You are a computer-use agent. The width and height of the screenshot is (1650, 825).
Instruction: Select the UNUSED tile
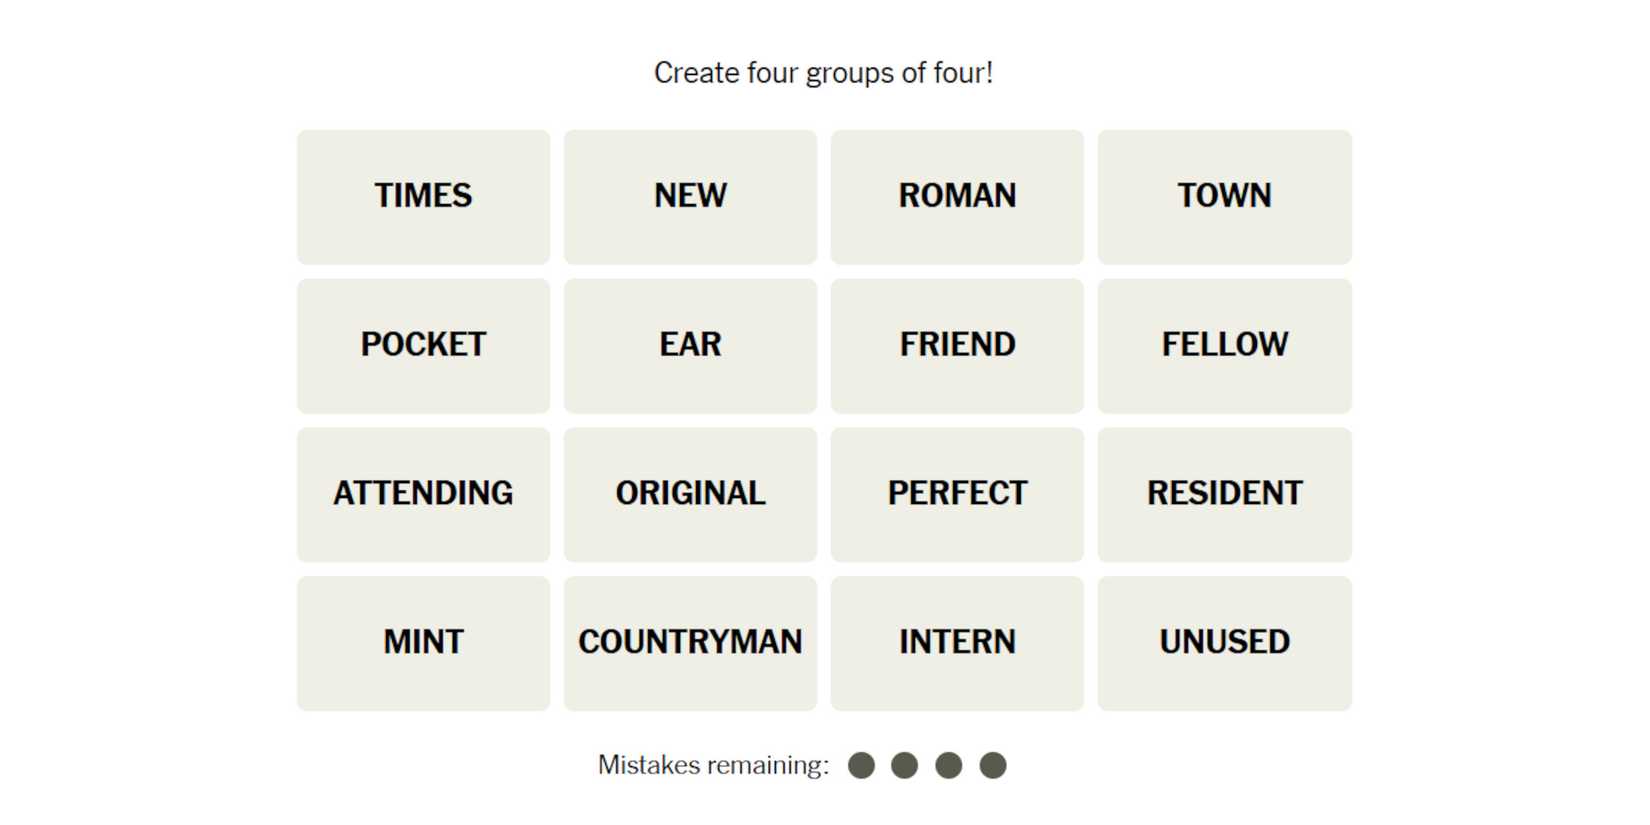(1224, 643)
